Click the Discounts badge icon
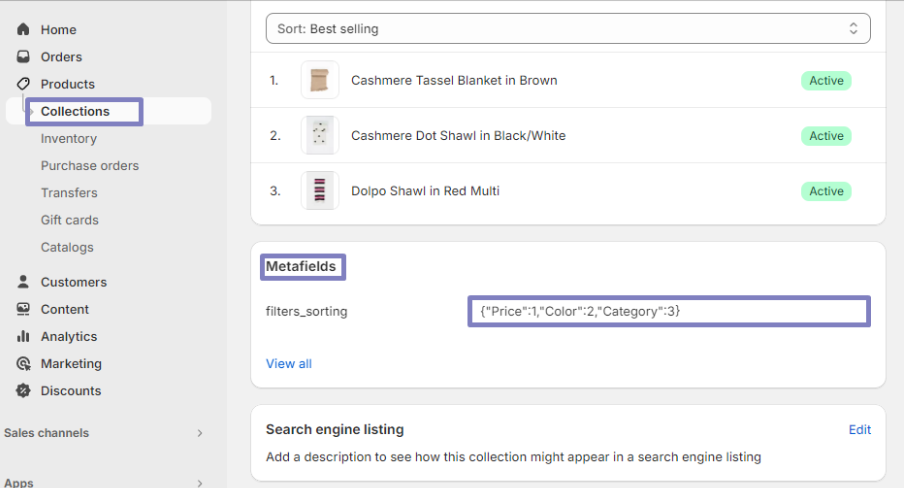Screen dimensions: 908x488 (23, 391)
